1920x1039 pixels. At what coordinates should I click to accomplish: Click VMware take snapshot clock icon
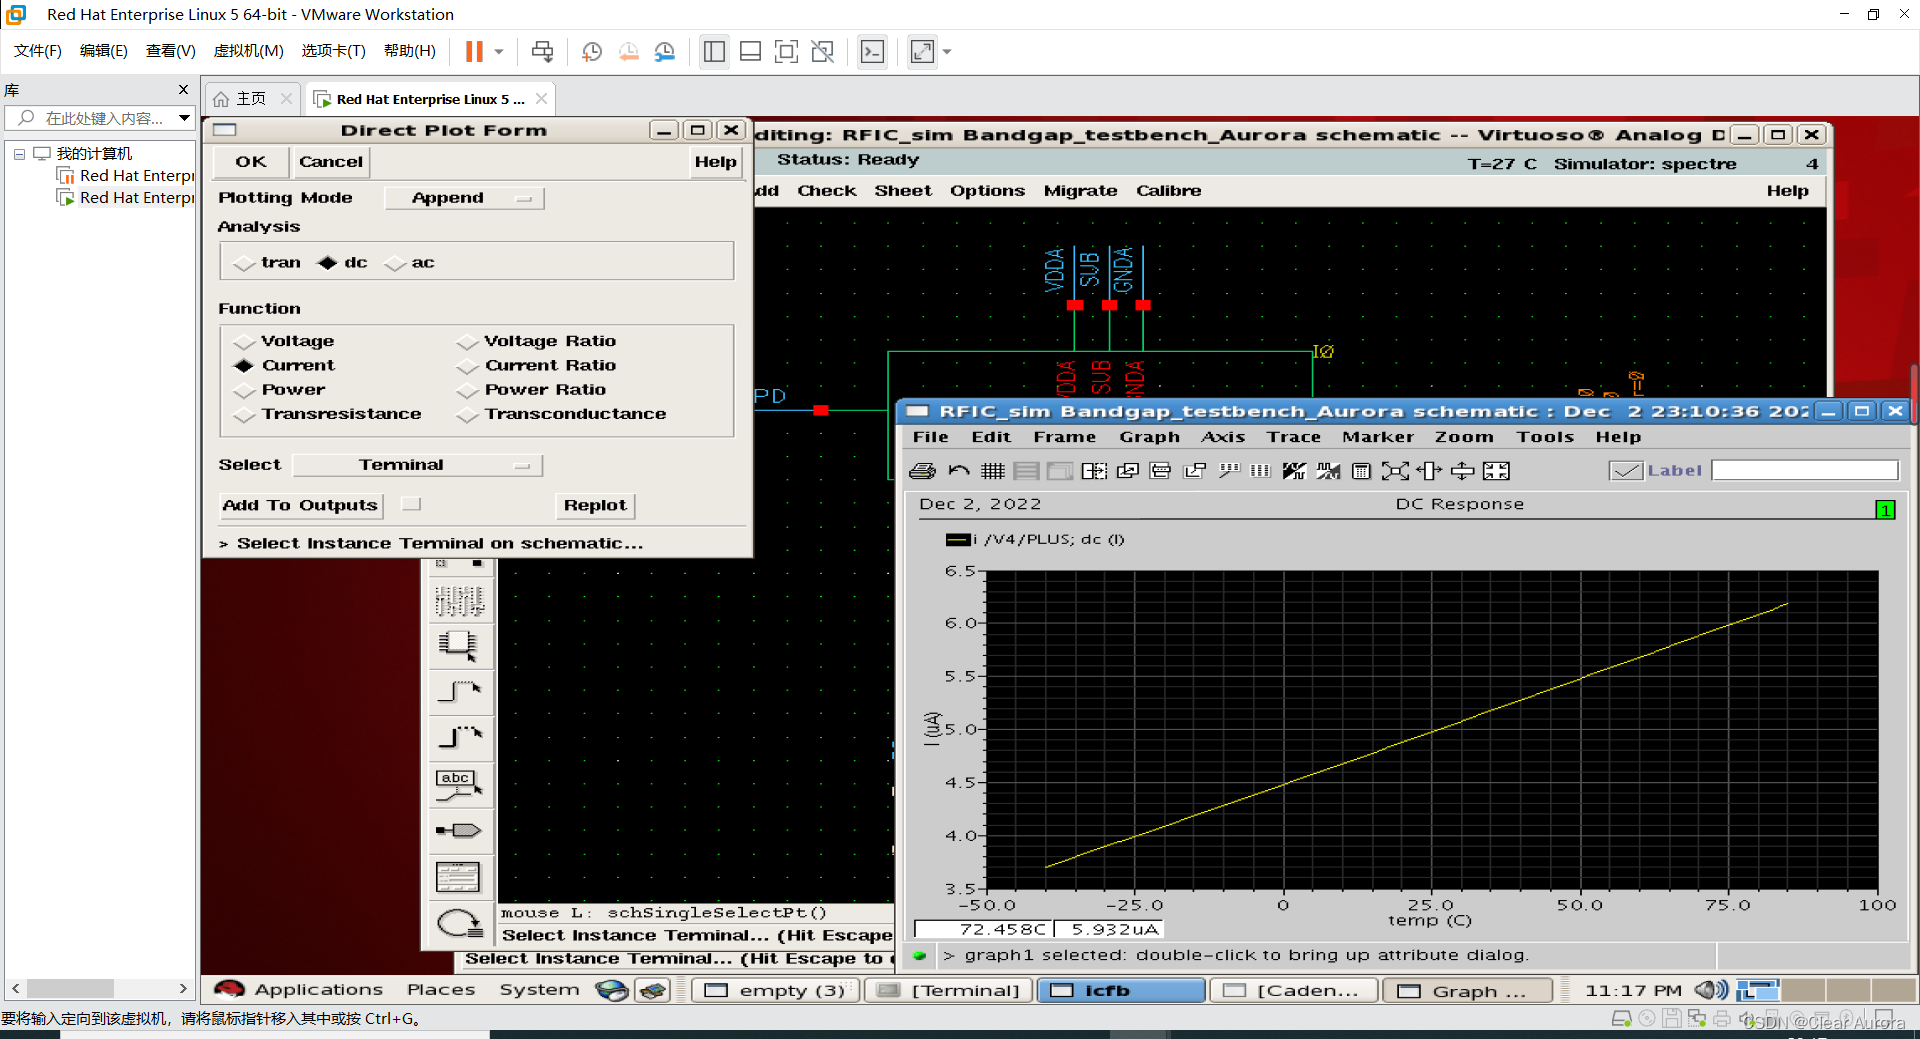(592, 52)
